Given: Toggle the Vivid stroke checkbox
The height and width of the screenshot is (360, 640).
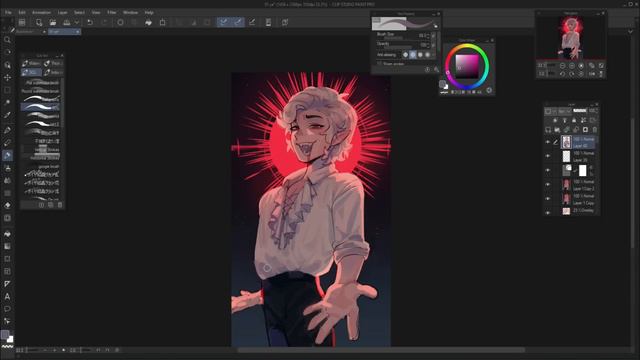Looking at the screenshot, I should pyautogui.click(x=379, y=64).
